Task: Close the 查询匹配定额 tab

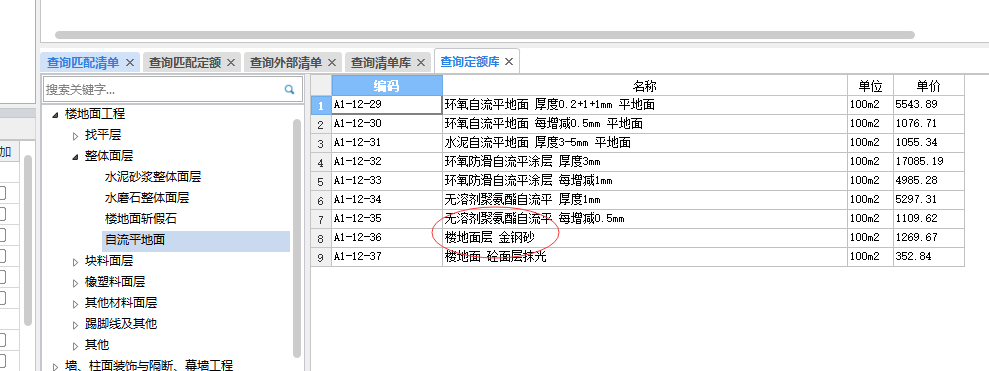Action: click(x=231, y=62)
